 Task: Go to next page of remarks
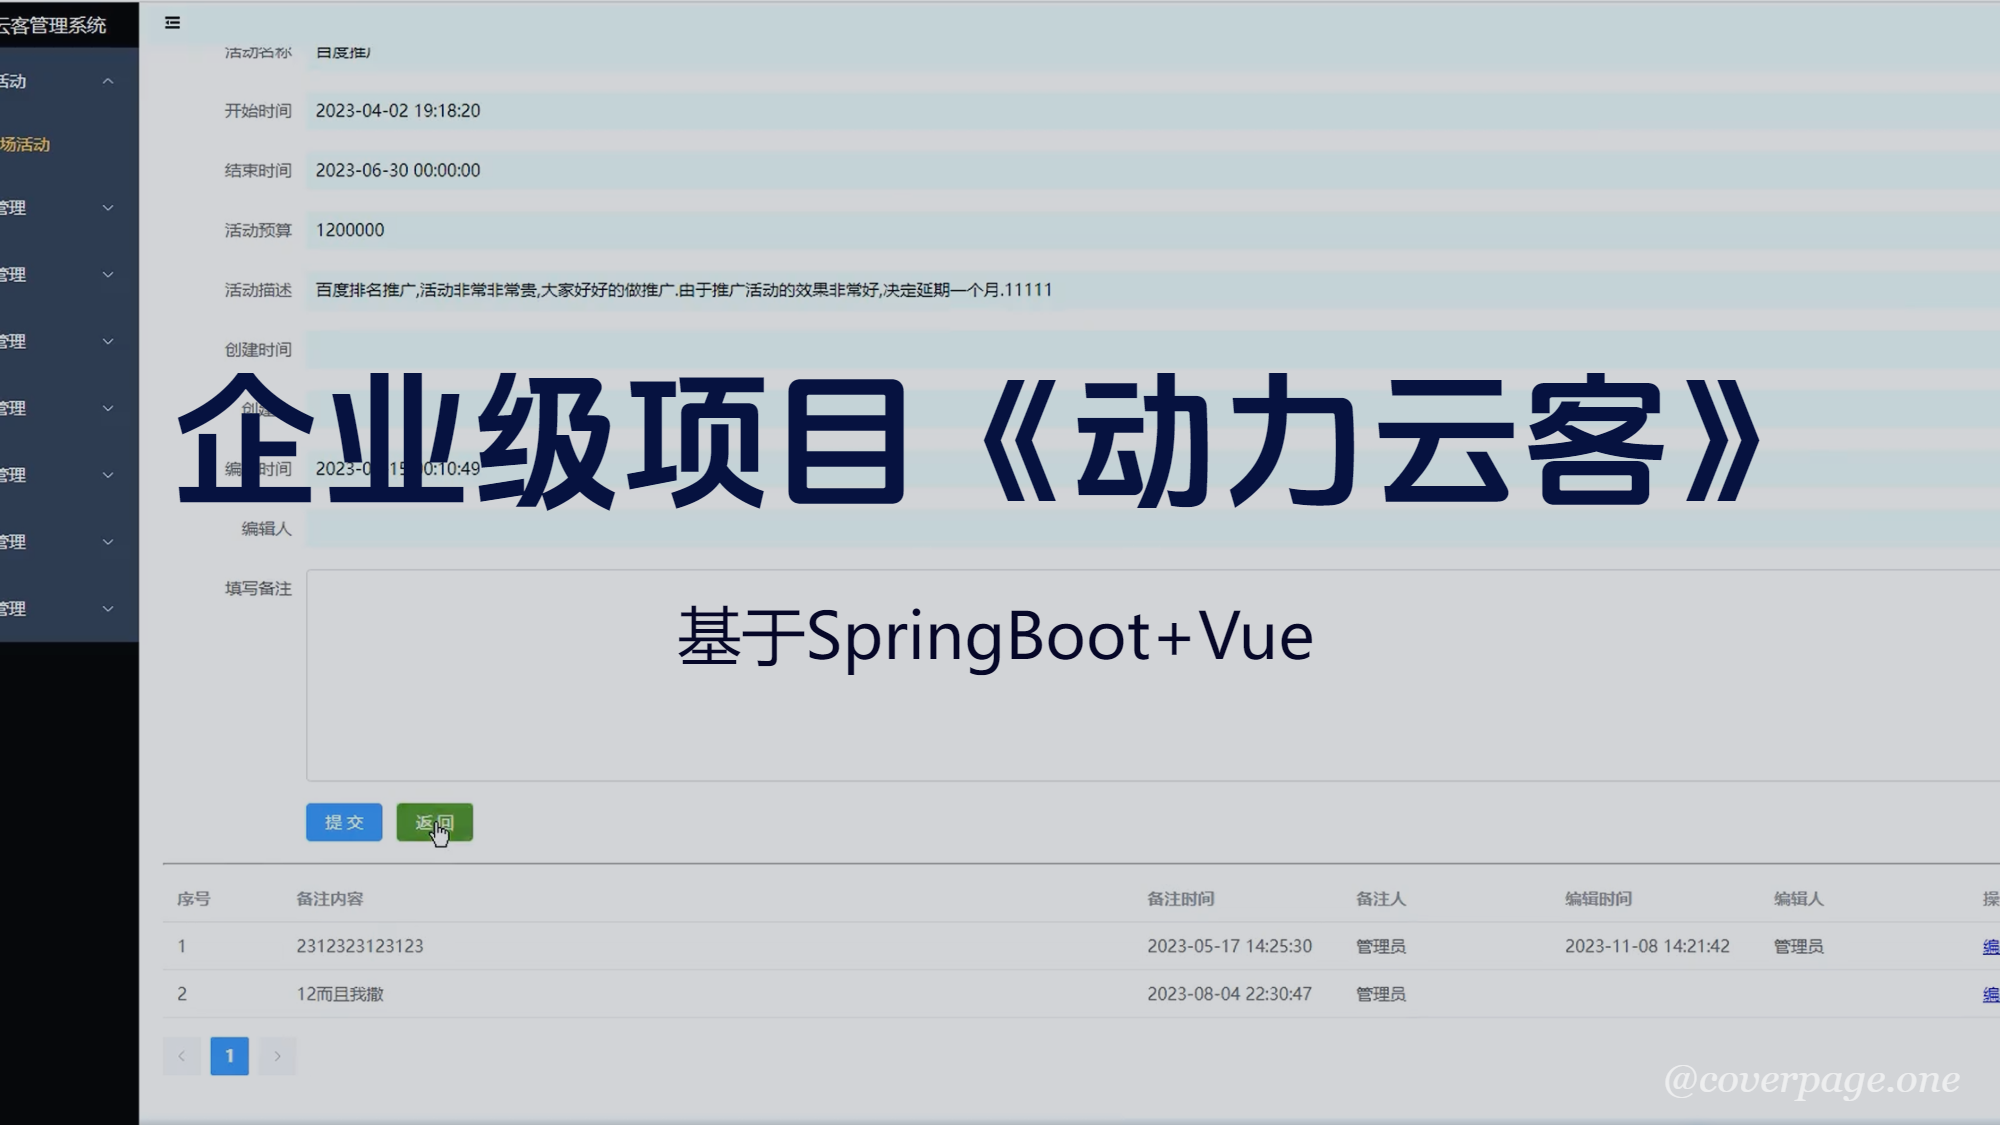coord(277,1056)
